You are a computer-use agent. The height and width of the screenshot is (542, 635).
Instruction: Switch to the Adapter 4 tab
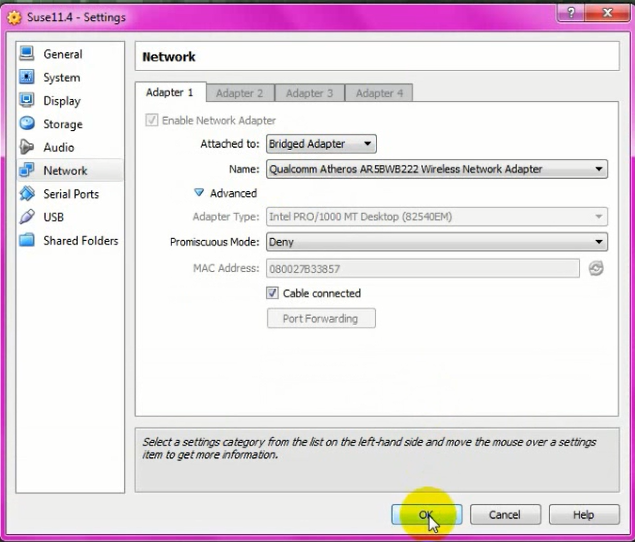379,93
